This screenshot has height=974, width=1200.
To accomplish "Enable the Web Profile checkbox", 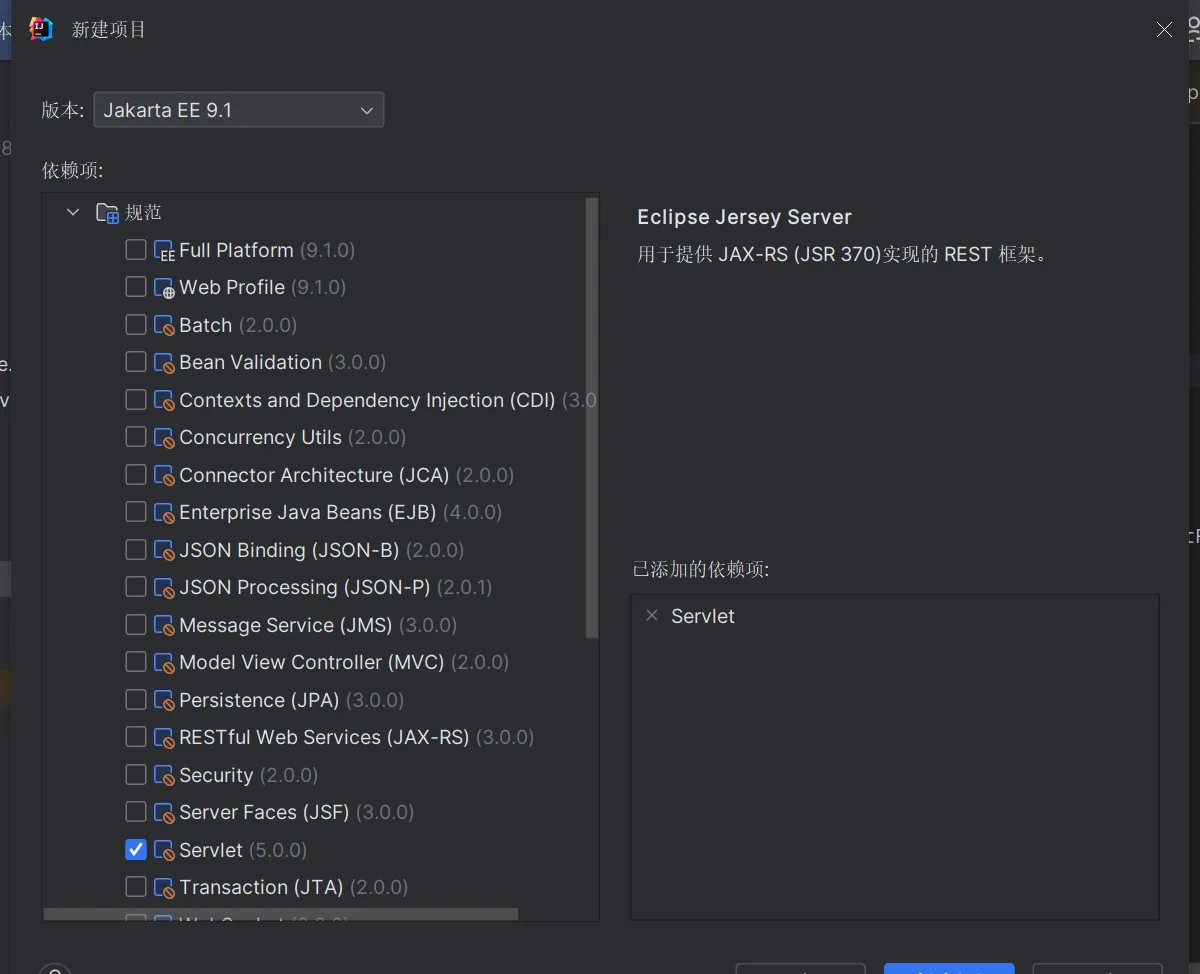I will [x=136, y=287].
